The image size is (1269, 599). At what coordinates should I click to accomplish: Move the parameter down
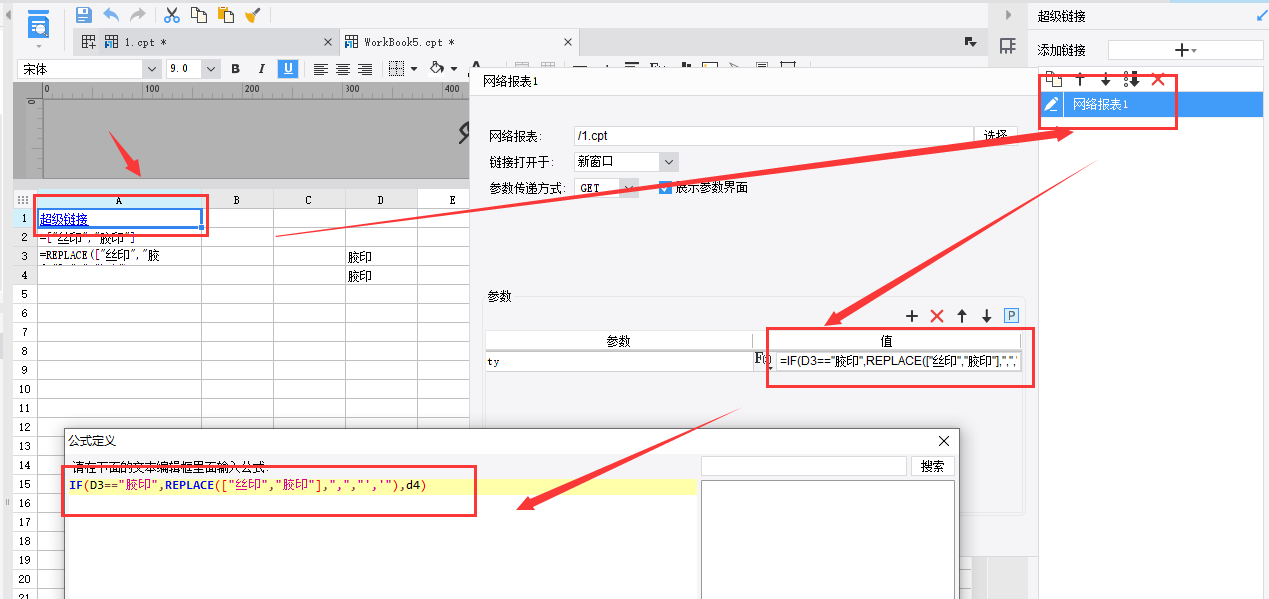click(x=987, y=316)
